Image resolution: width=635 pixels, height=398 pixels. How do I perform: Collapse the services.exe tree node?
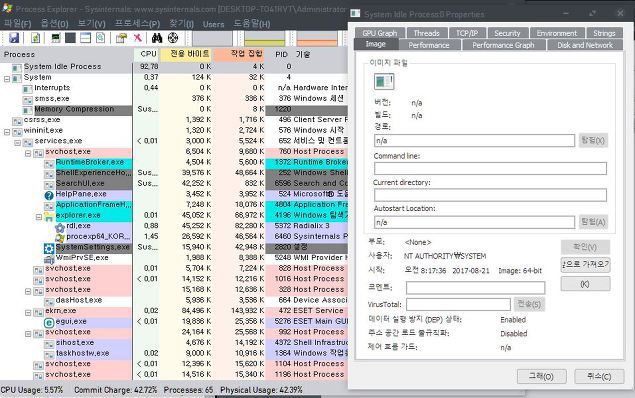click(x=17, y=143)
